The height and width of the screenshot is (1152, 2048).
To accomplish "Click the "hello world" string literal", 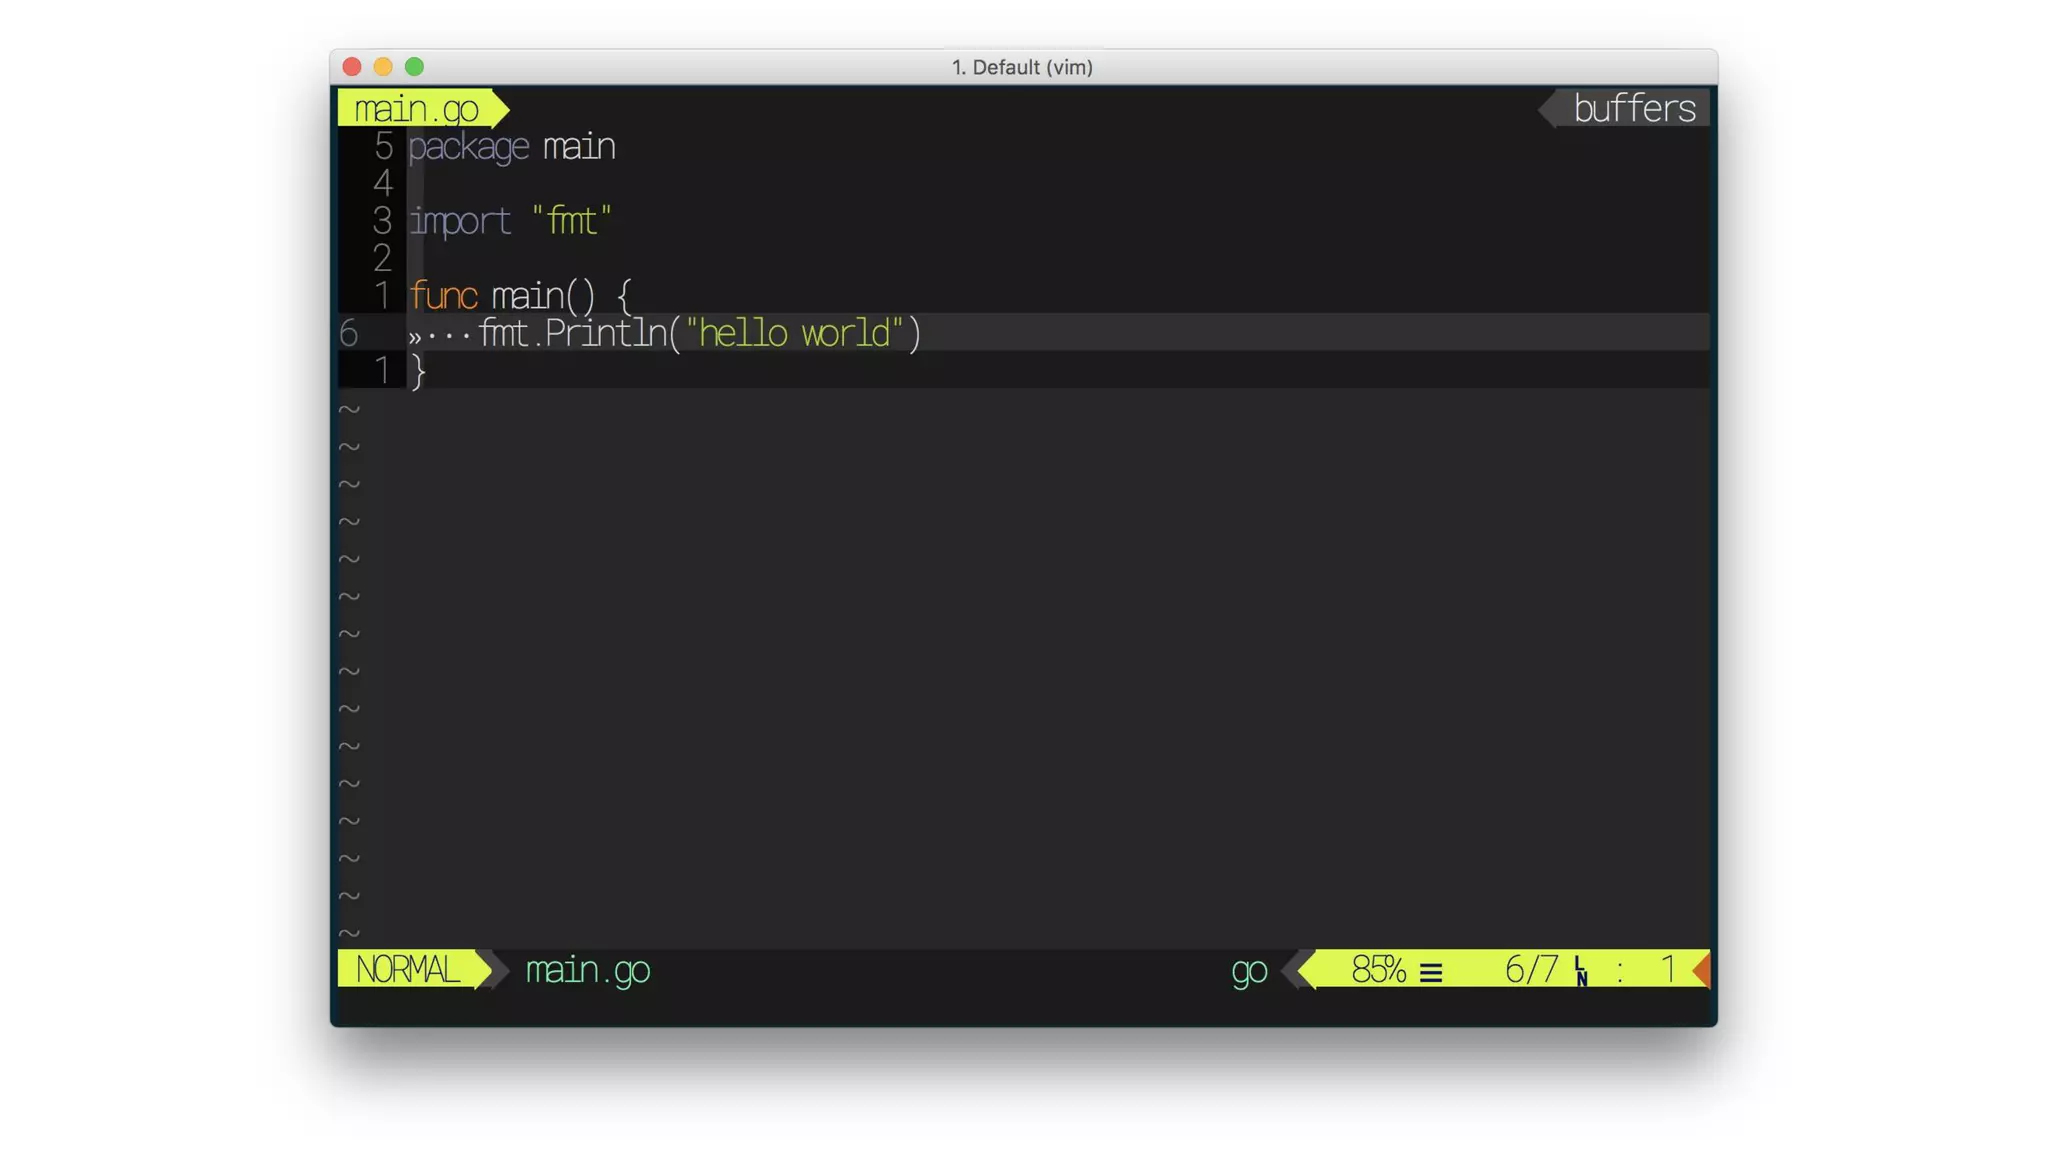I will (x=795, y=333).
